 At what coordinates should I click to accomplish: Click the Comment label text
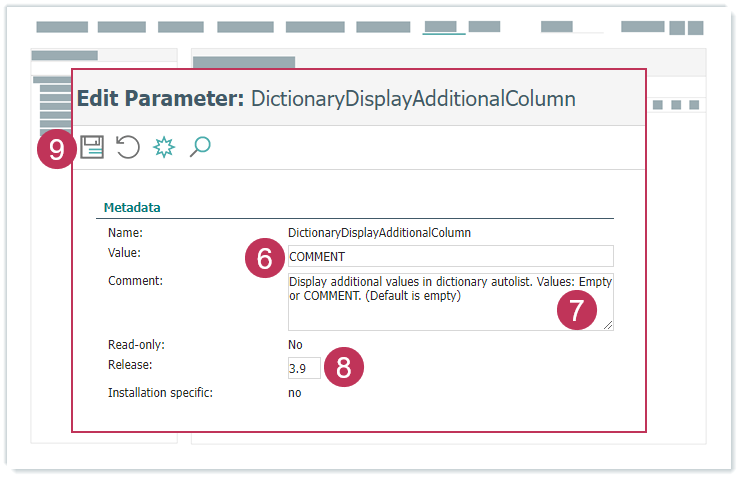click(135, 281)
